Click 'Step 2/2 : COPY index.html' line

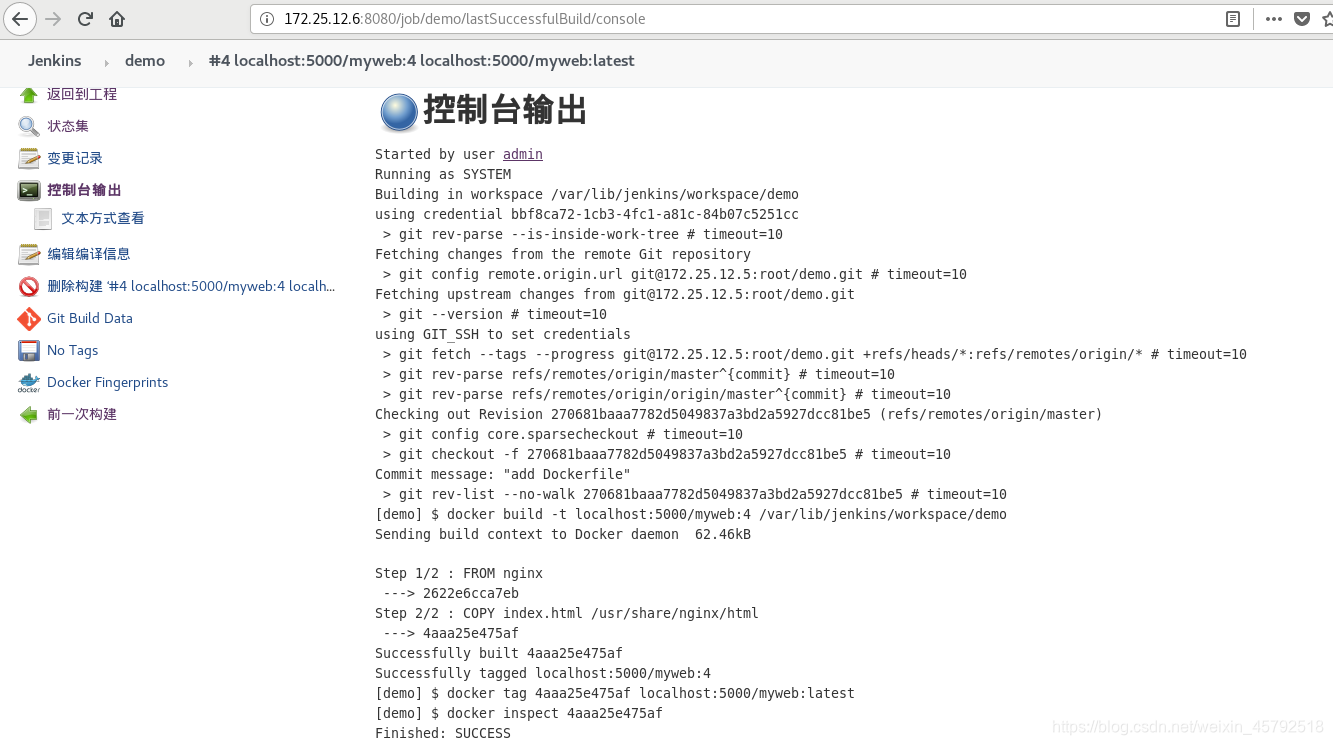coord(567,613)
